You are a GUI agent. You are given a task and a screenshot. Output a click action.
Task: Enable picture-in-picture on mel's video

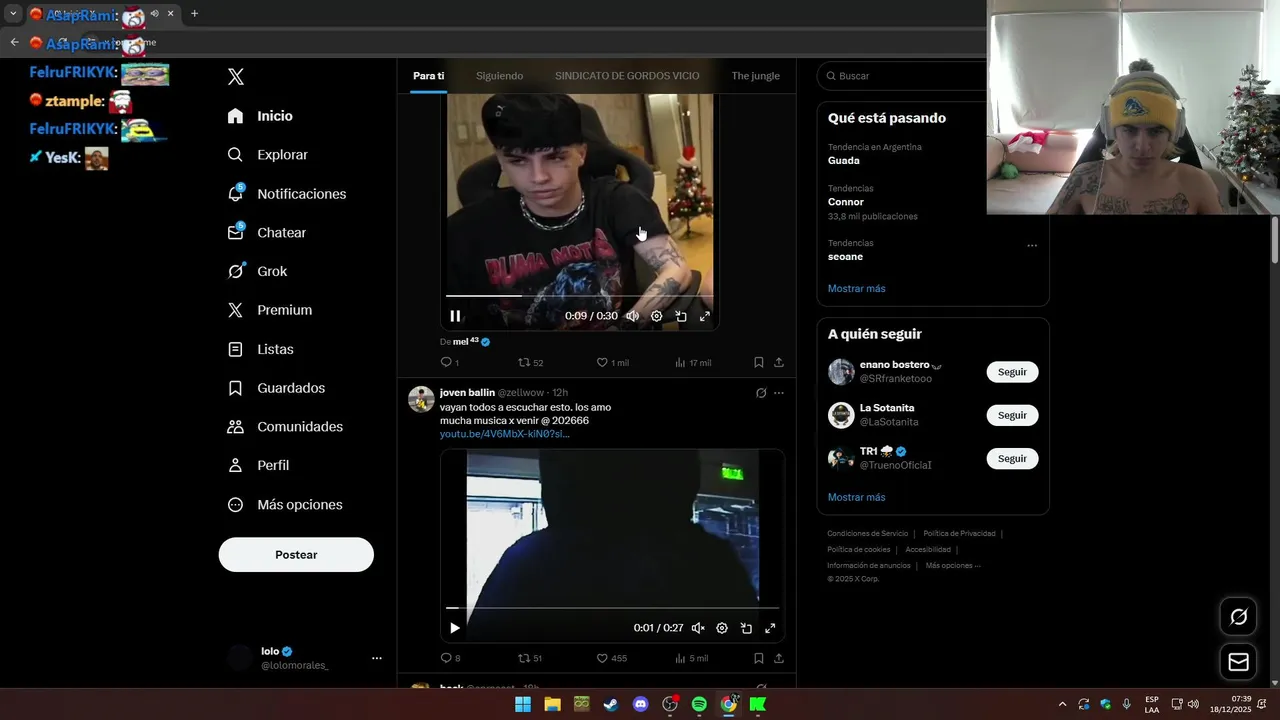[x=680, y=316]
